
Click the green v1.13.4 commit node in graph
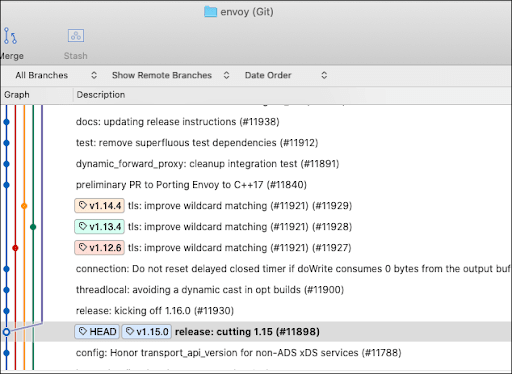pos(33,227)
